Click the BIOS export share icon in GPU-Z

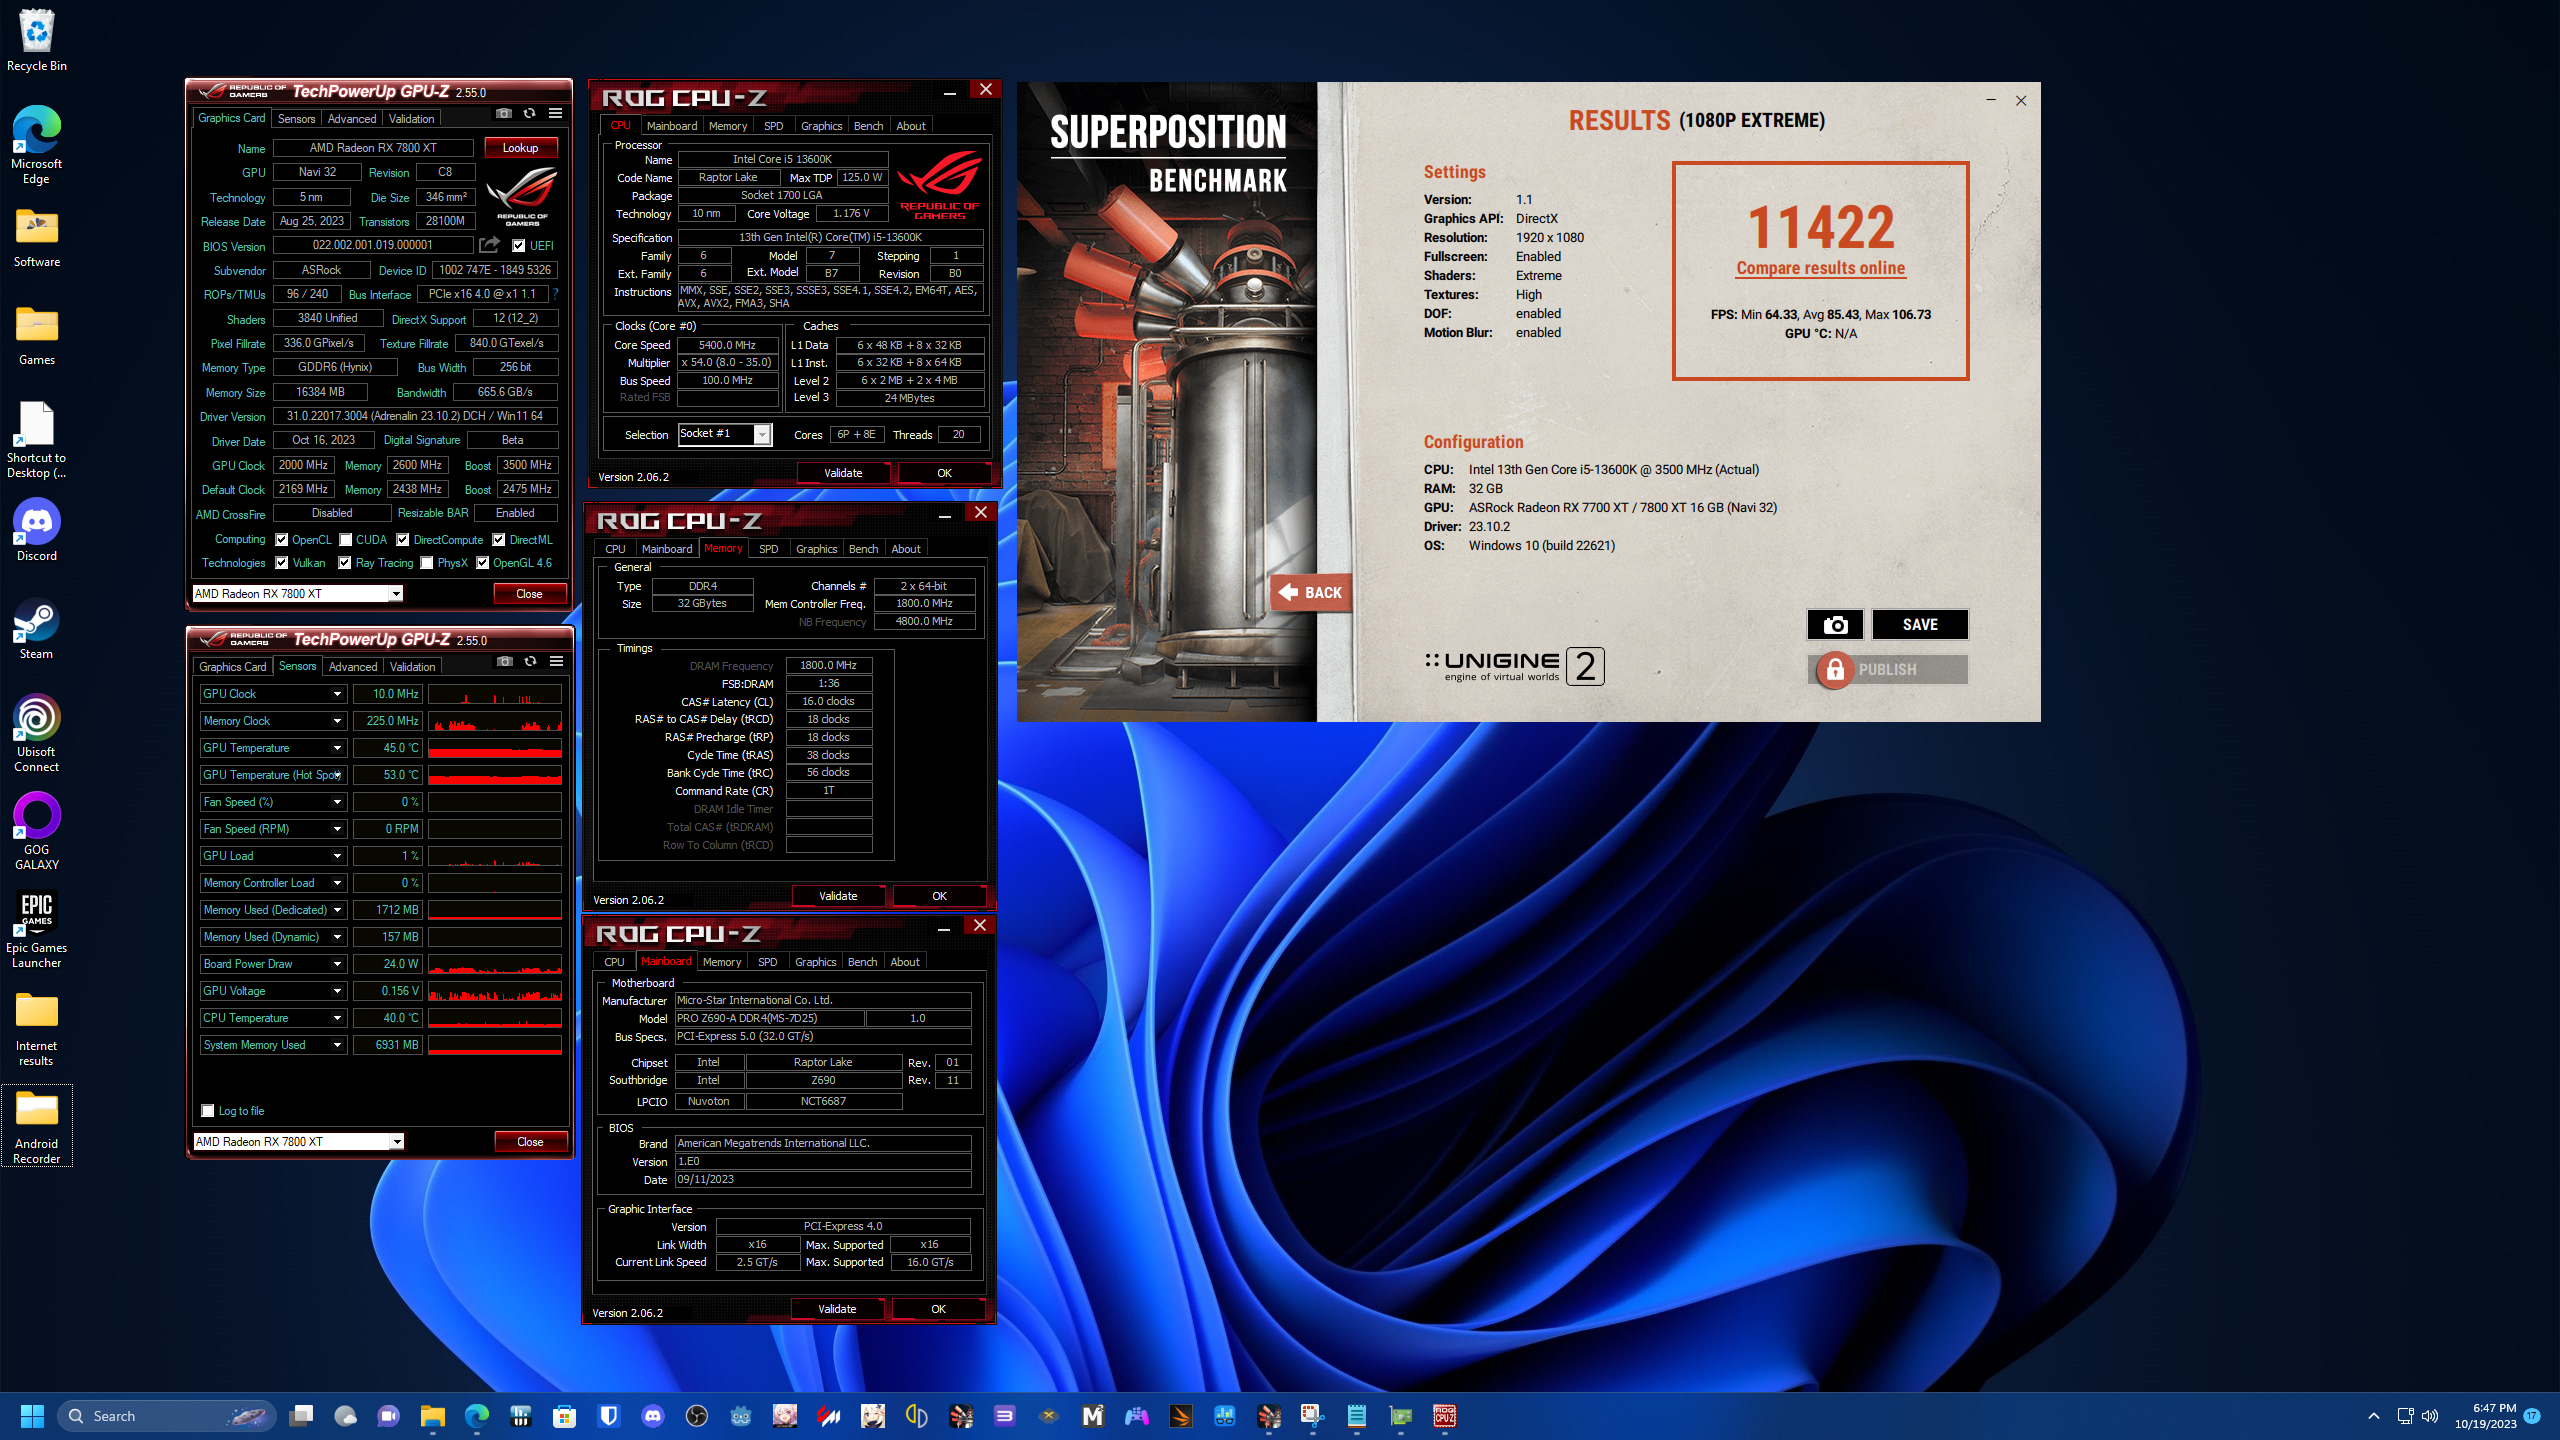(x=489, y=245)
